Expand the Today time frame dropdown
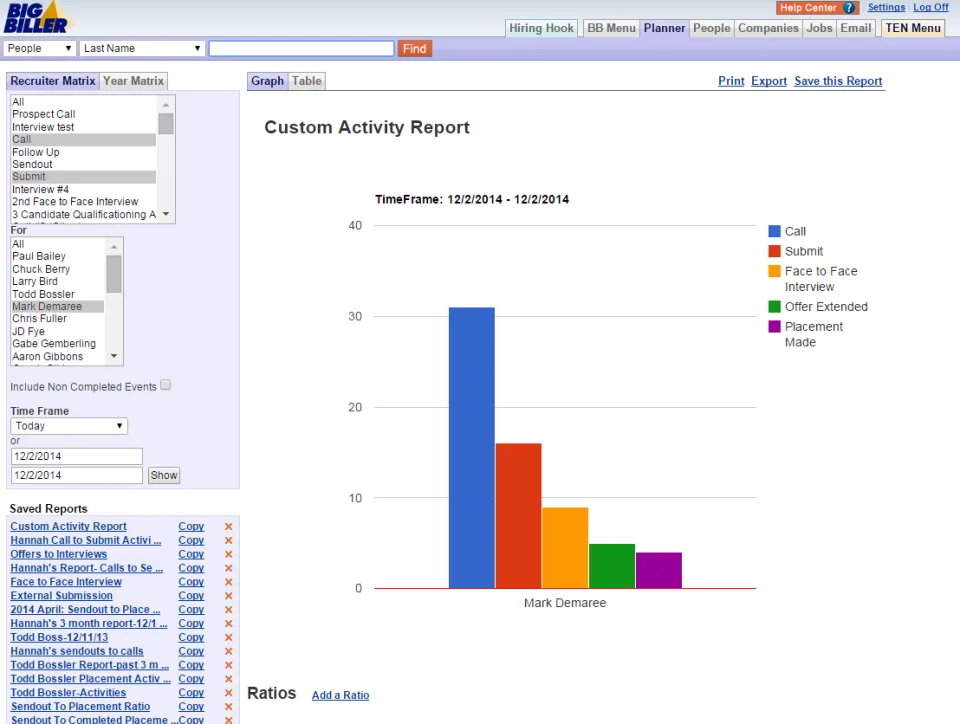960x724 pixels. [69, 426]
